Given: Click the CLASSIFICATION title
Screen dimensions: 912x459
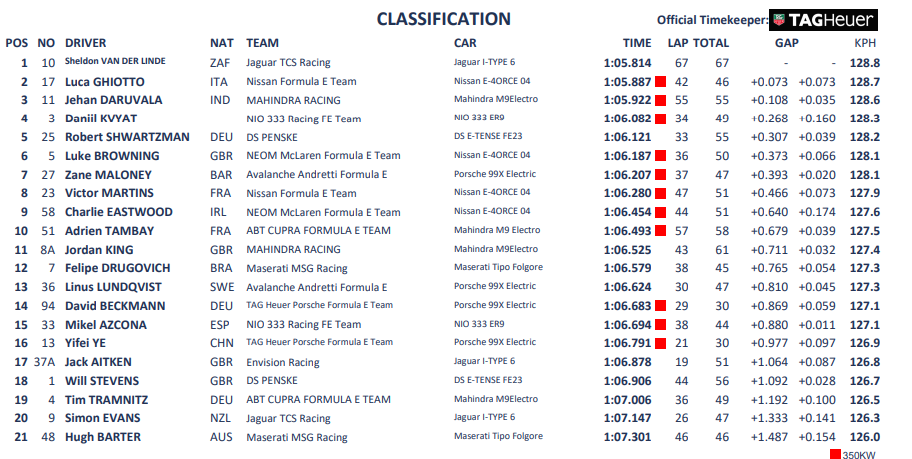Looking at the screenshot, I should coord(443,19).
